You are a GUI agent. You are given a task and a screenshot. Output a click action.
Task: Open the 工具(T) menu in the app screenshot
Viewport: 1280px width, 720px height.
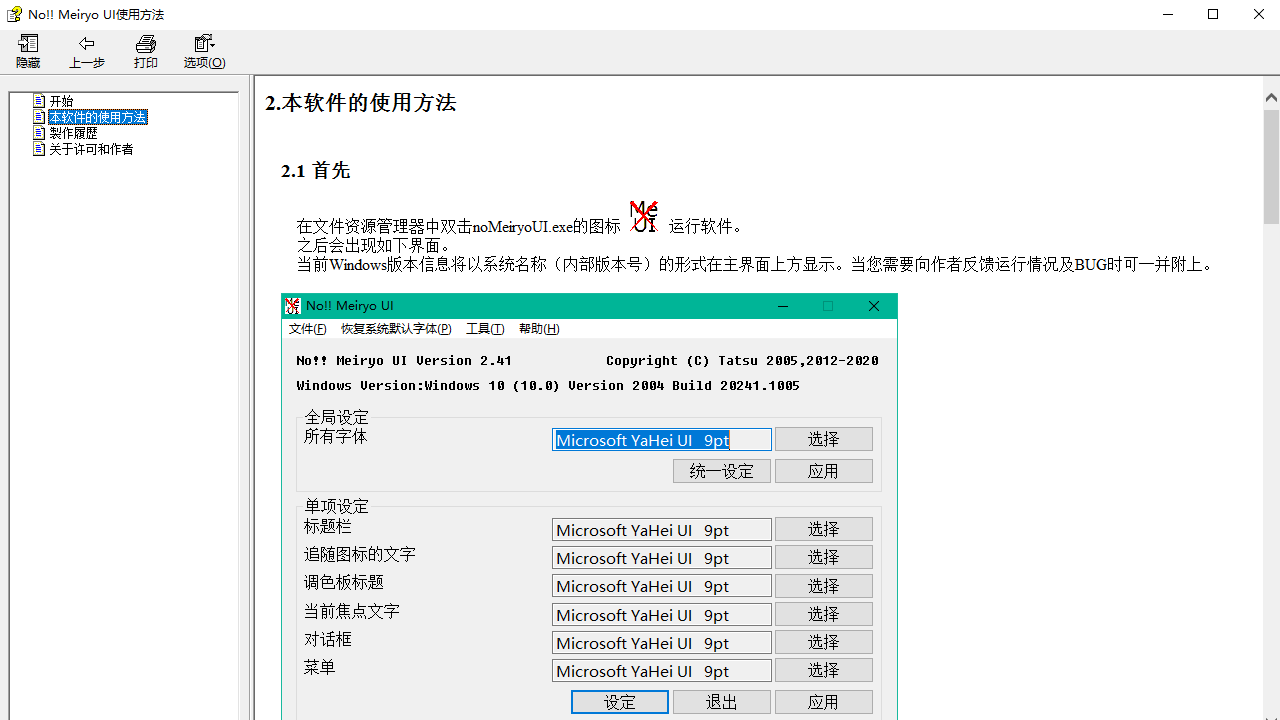point(485,328)
